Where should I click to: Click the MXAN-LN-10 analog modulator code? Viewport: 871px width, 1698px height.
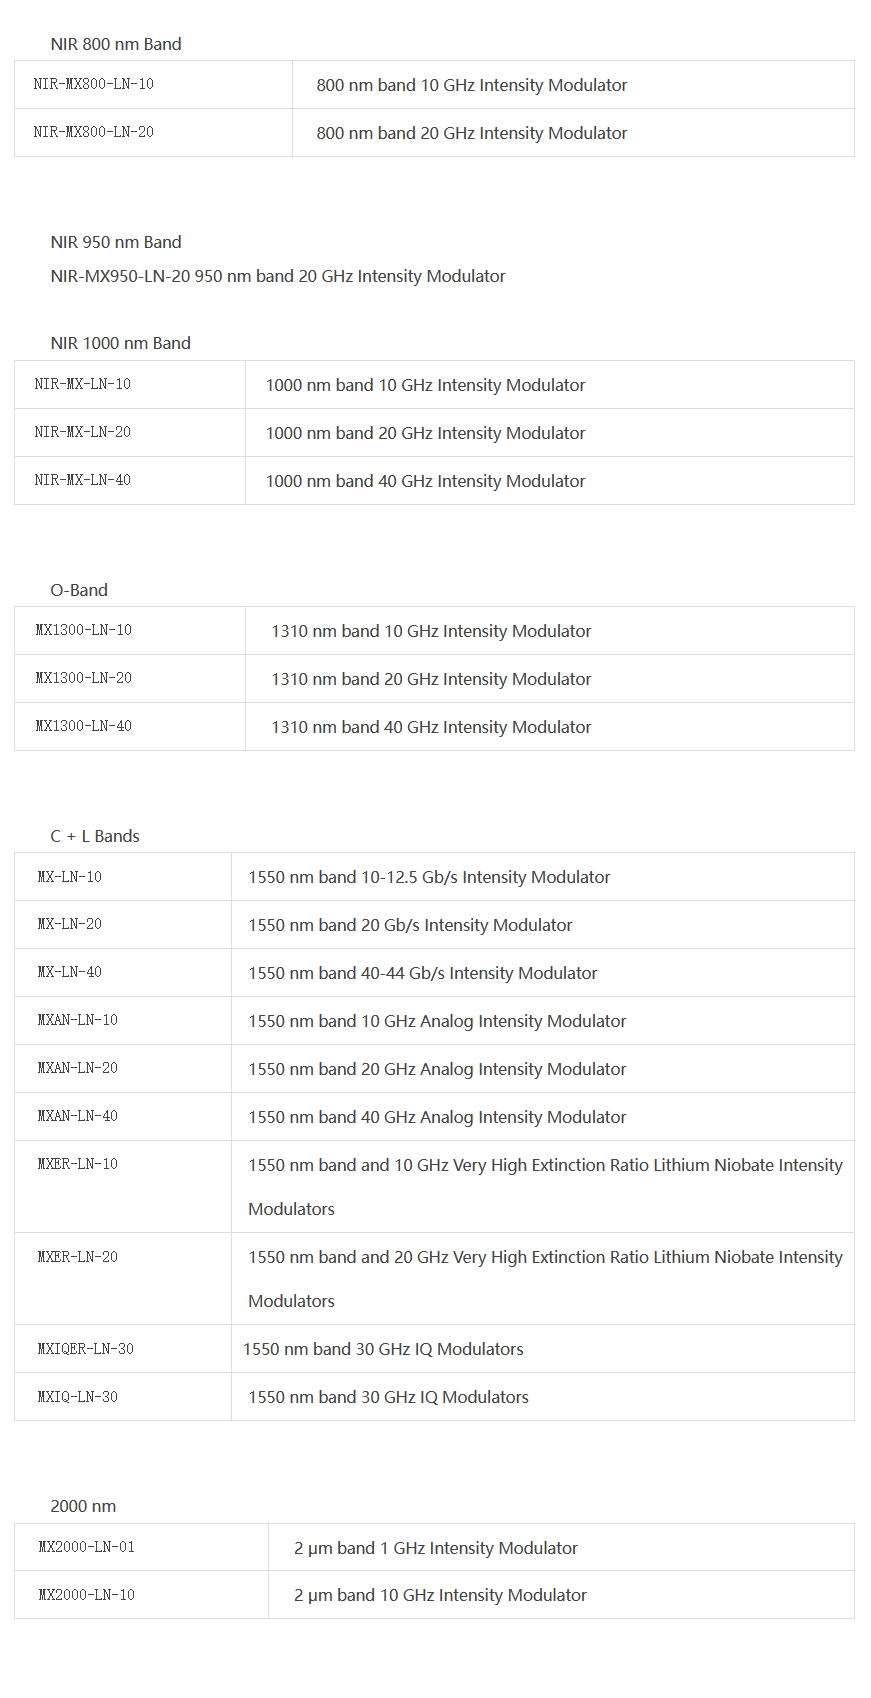tap(78, 1020)
